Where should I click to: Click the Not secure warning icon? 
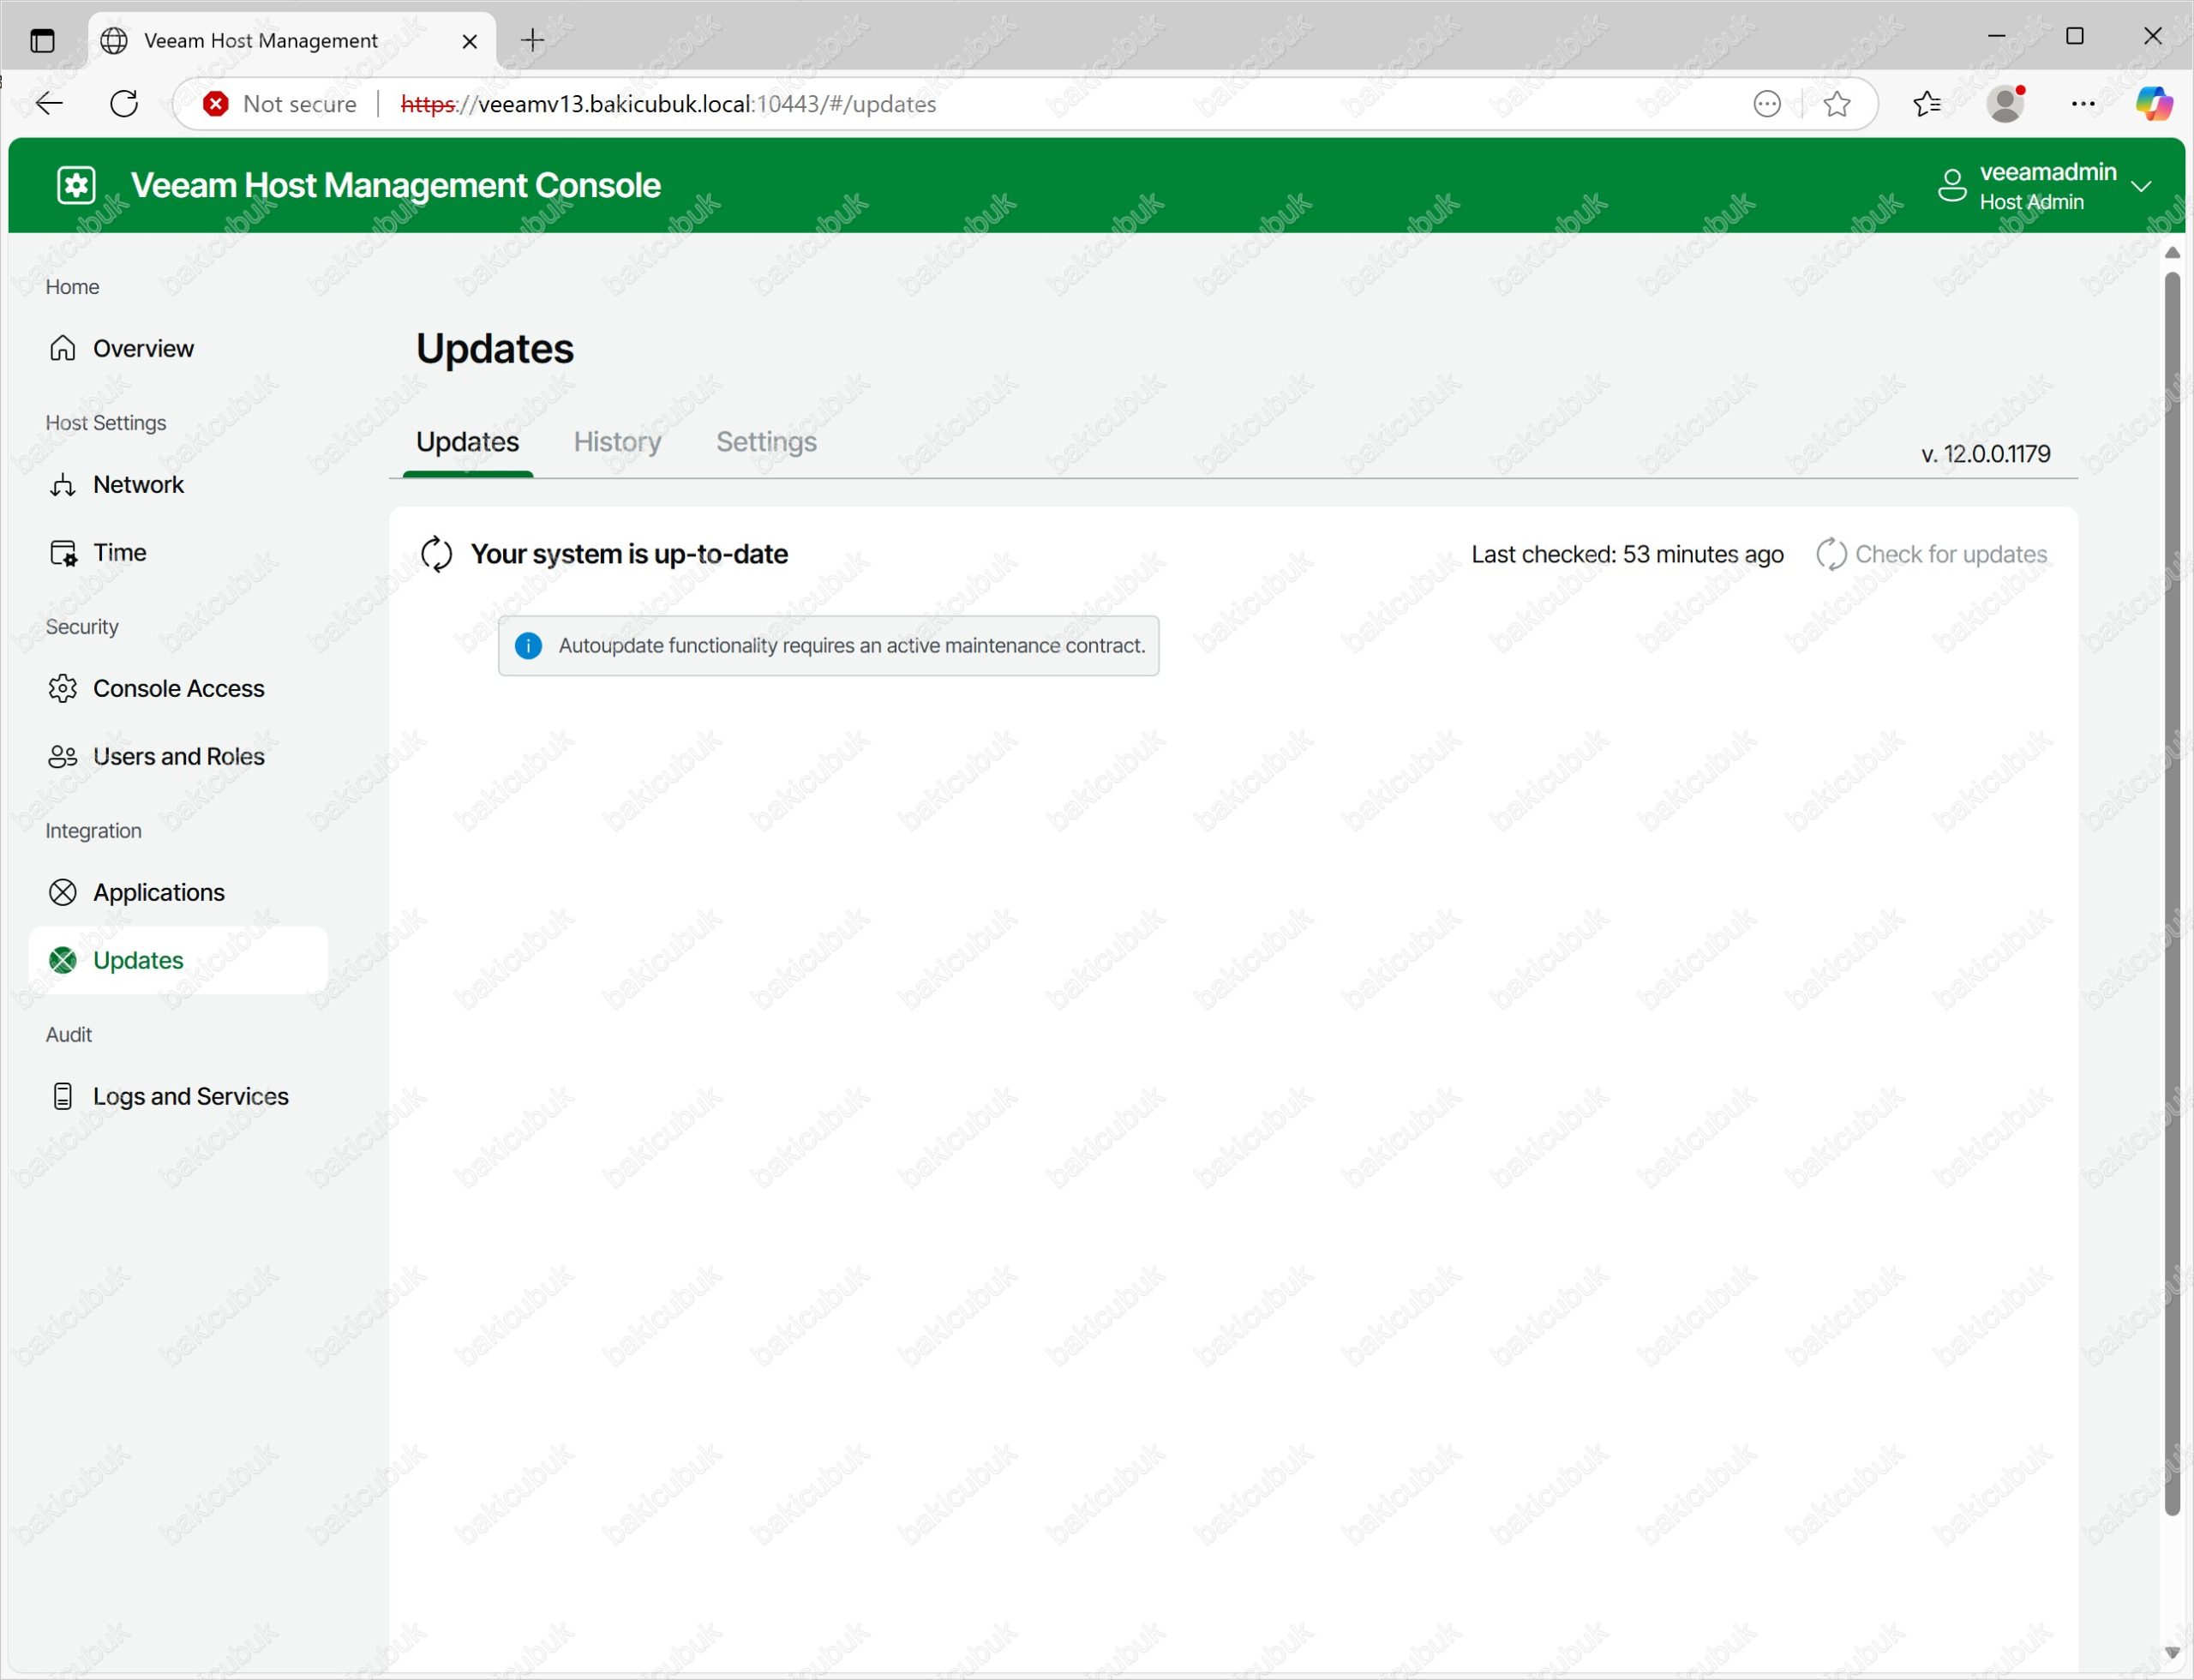tap(215, 104)
